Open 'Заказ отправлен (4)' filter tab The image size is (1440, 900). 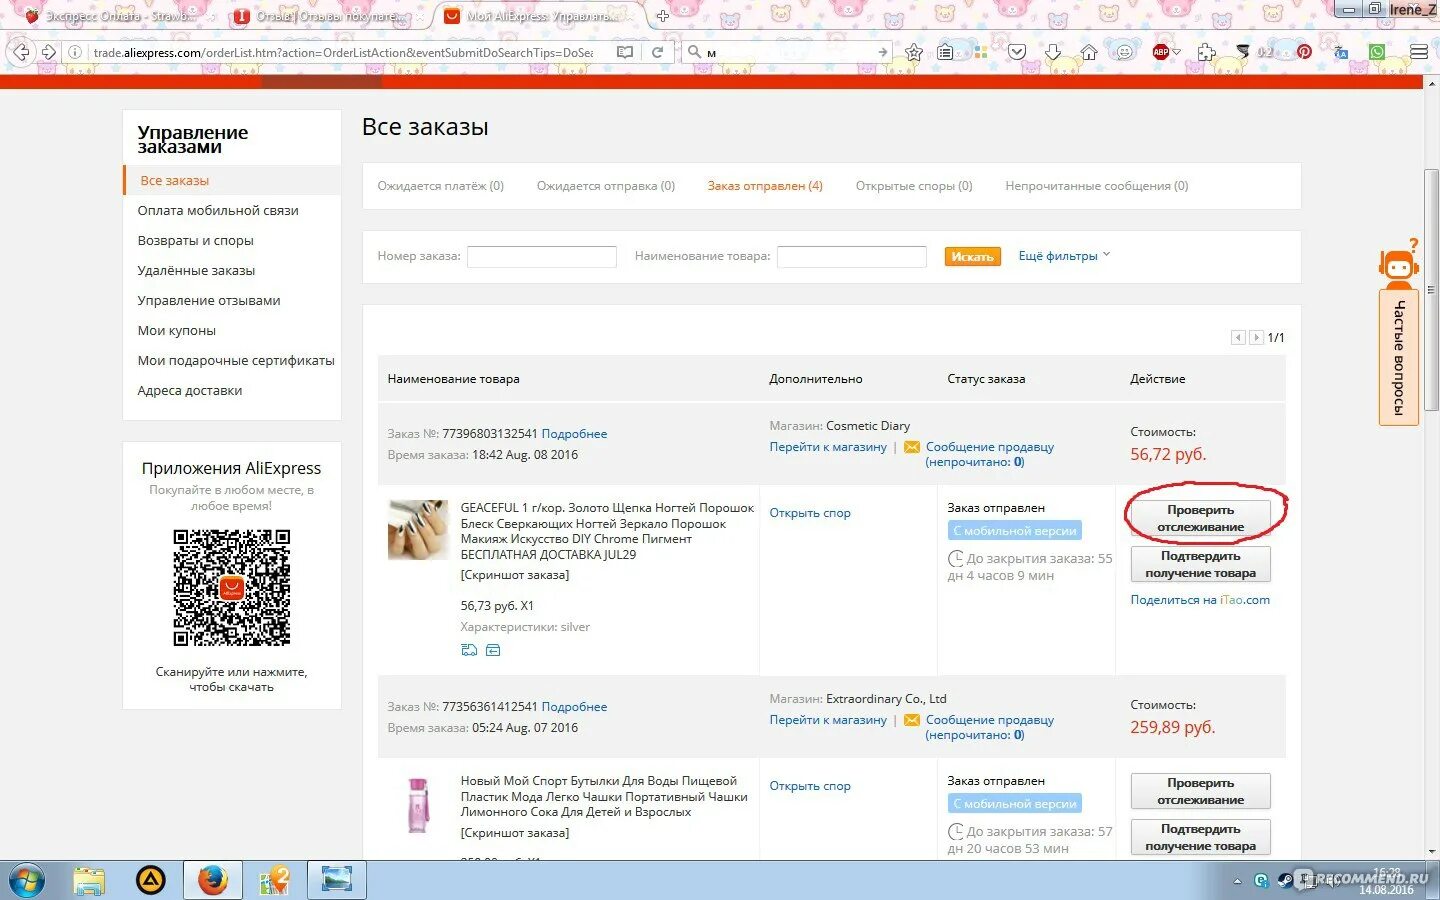pyautogui.click(x=765, y=186)
